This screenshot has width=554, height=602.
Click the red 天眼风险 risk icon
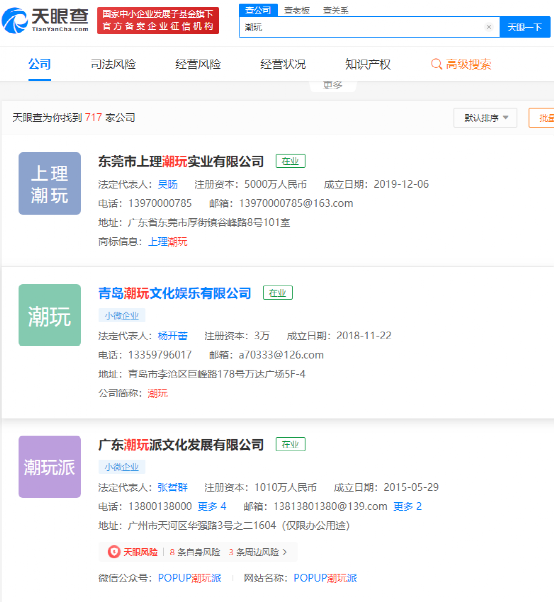(114, 552)
